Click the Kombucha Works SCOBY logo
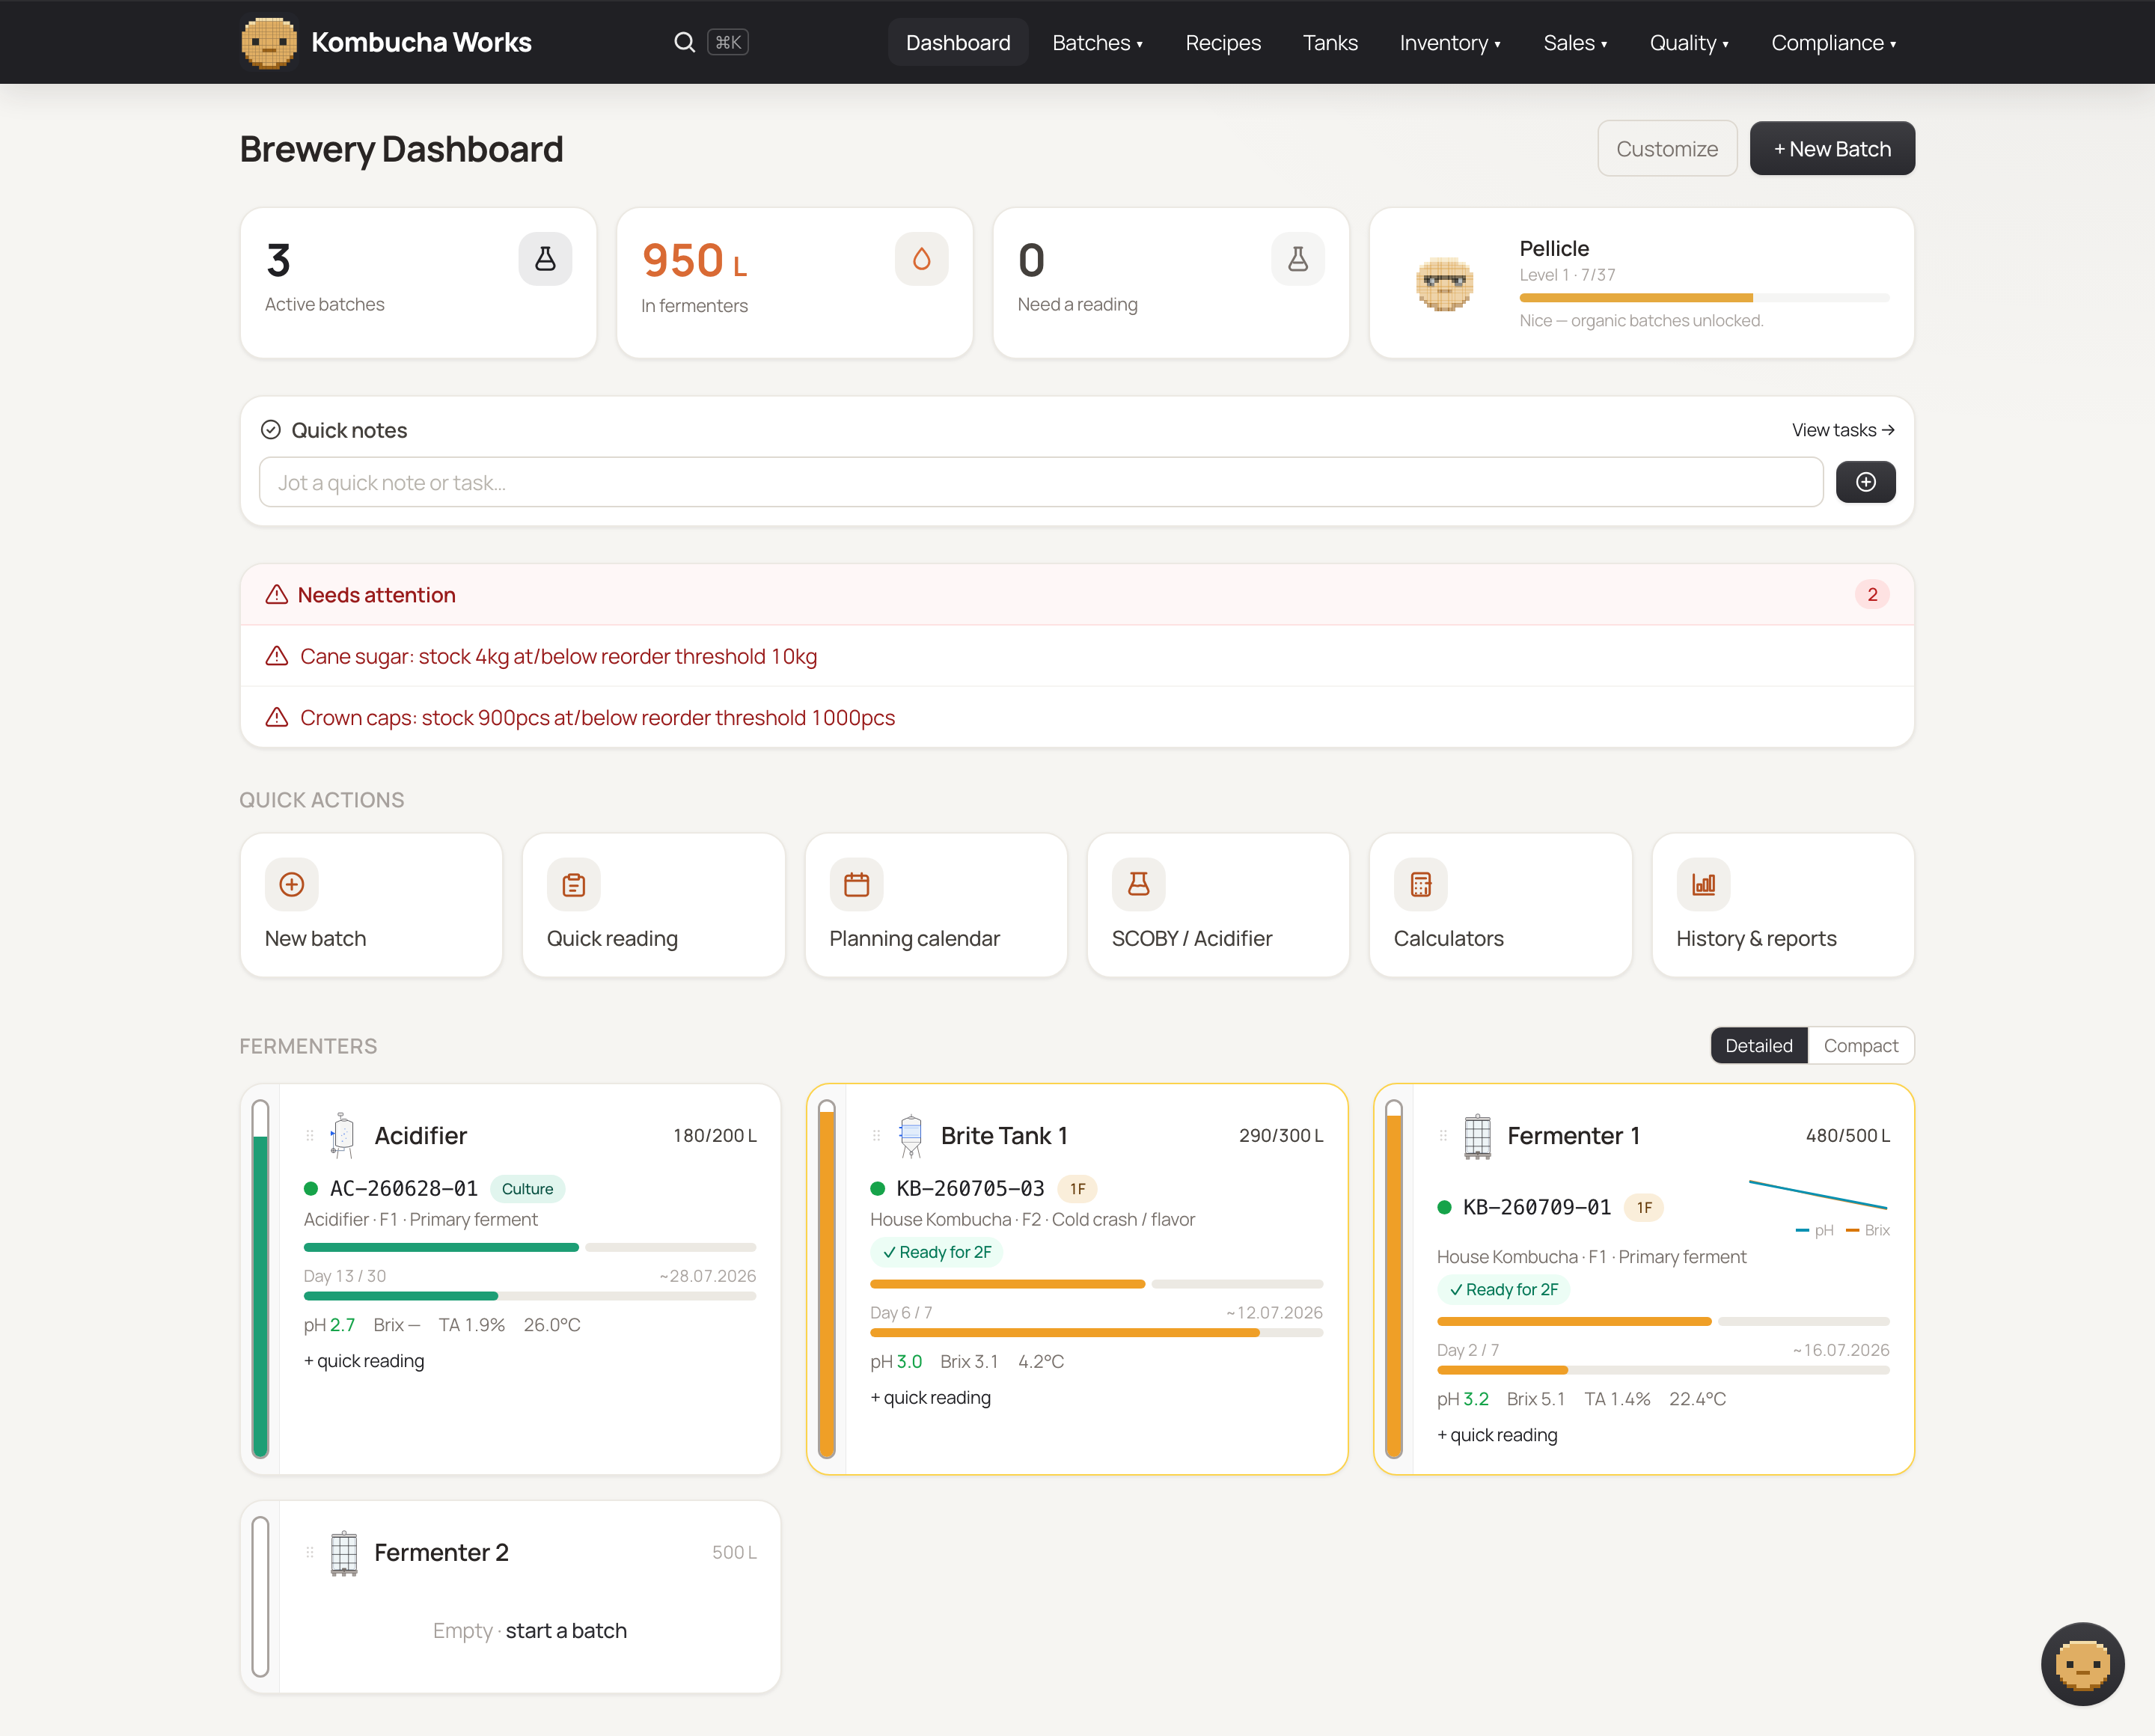 click(268, 42)
